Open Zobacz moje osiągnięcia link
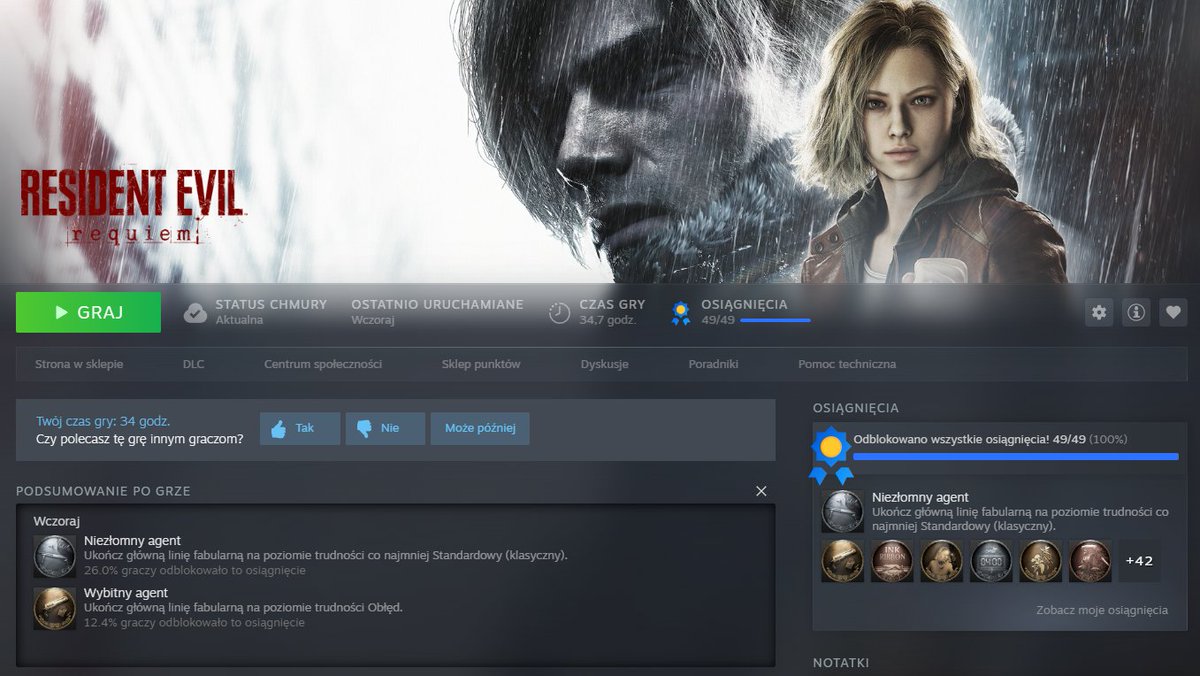1200x676 pixels. [1102, 610]
